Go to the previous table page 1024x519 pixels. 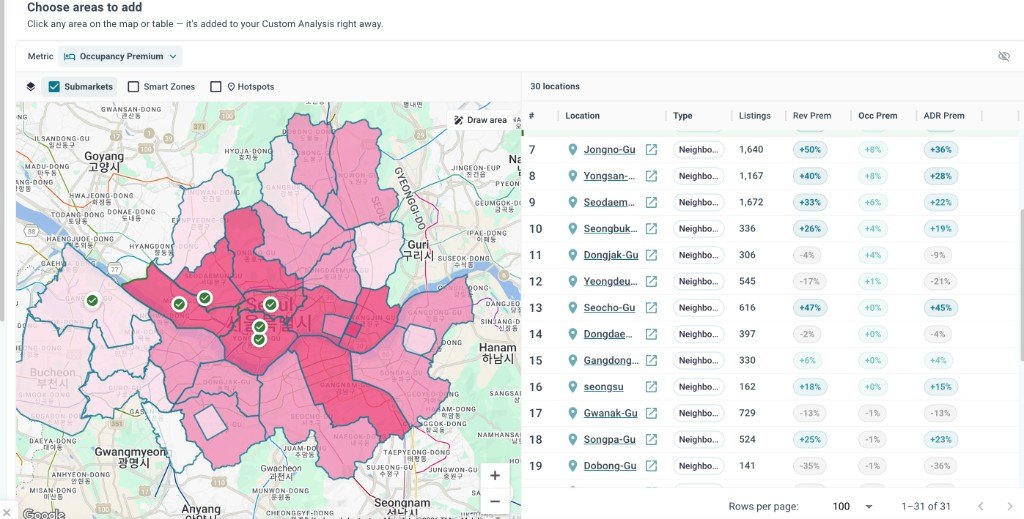(980, 506)
